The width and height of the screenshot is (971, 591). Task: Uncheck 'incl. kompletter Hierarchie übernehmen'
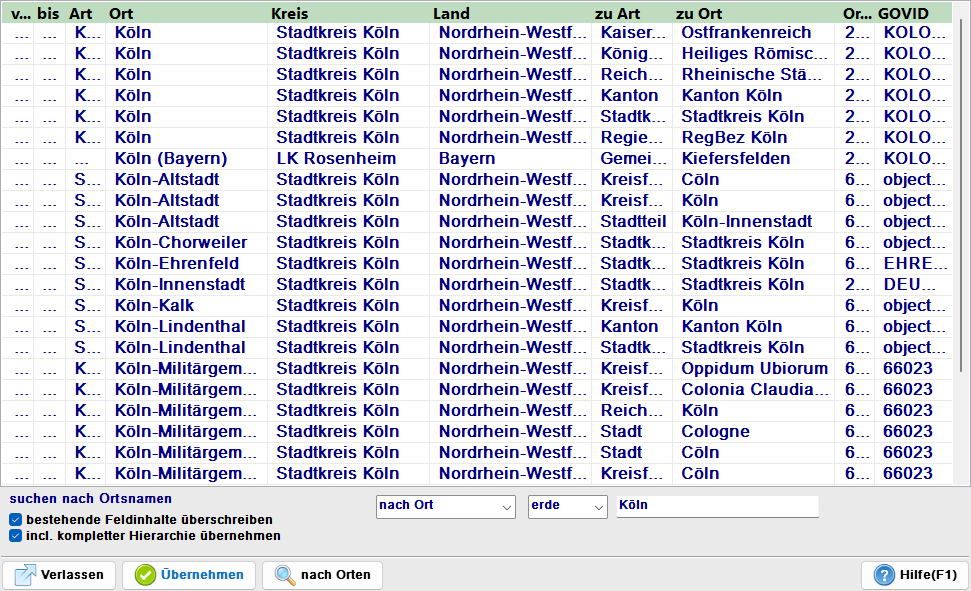coord(16,536)
